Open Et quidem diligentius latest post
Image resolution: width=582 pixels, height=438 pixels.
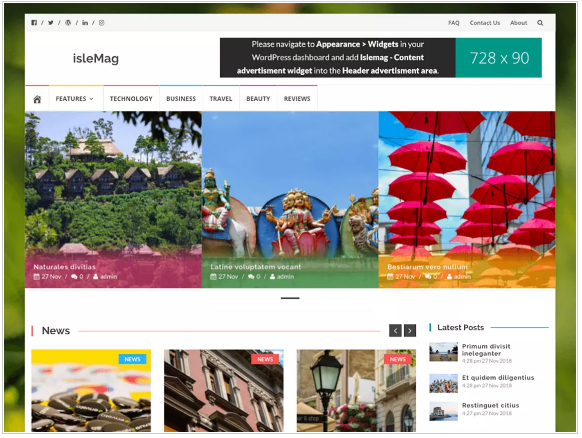point(498,377)
